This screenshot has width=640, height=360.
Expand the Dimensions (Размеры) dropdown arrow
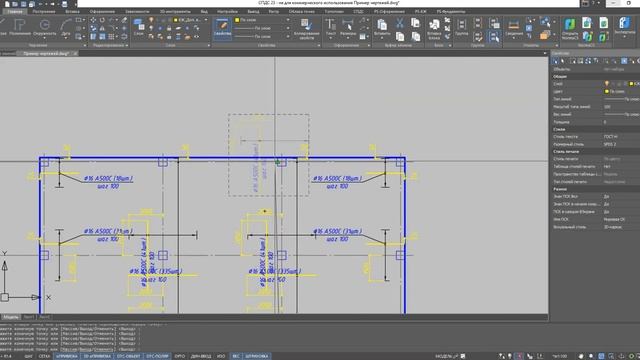348,38
